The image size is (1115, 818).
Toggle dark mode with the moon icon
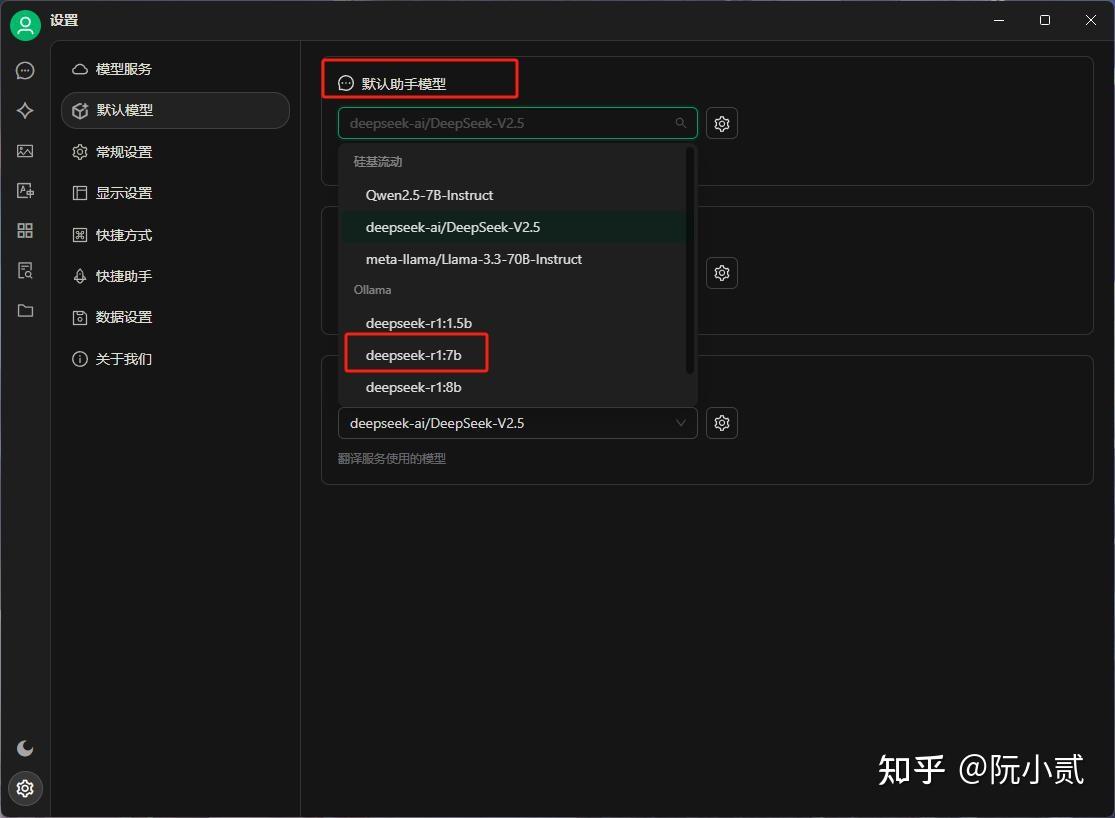click(25, 748)
